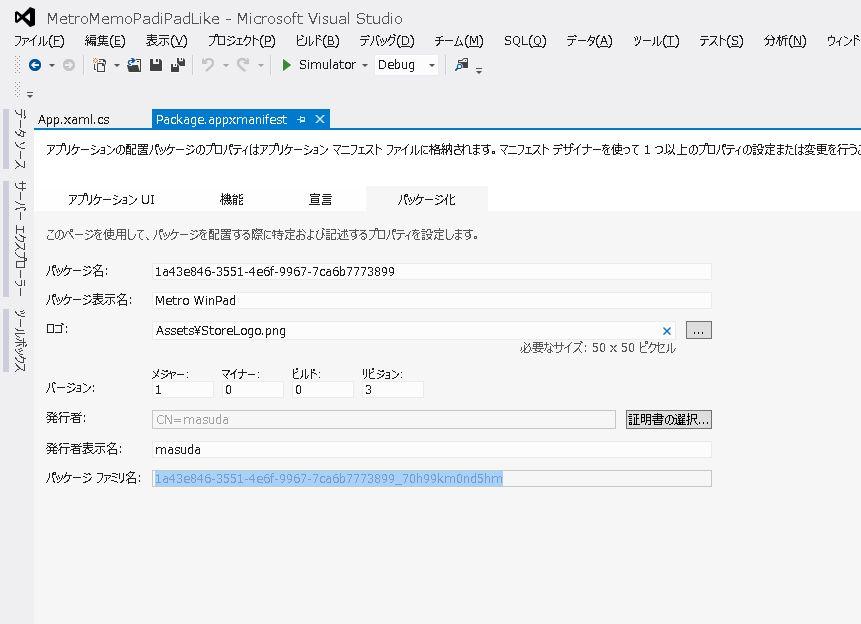Click the Save single-disk icon
Image resolution: width=861 pixels, height=624 pixels.
[156, 65]
